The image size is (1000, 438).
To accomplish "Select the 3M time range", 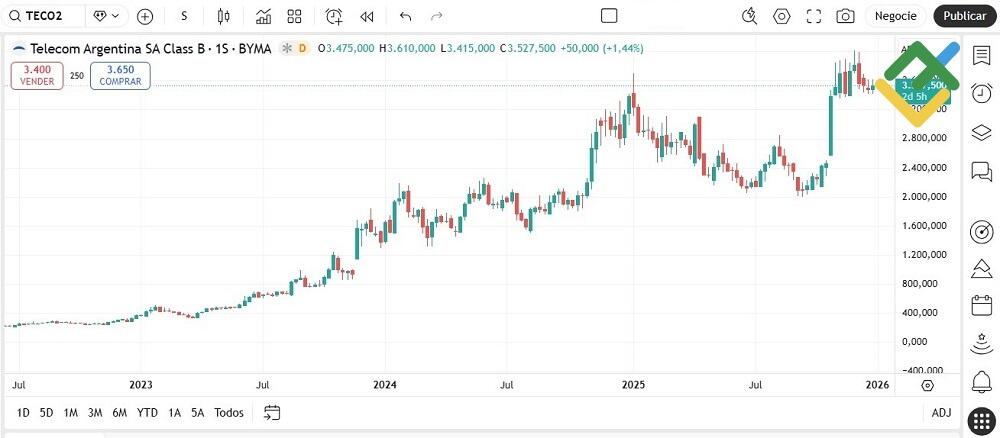I will [95, 412].
